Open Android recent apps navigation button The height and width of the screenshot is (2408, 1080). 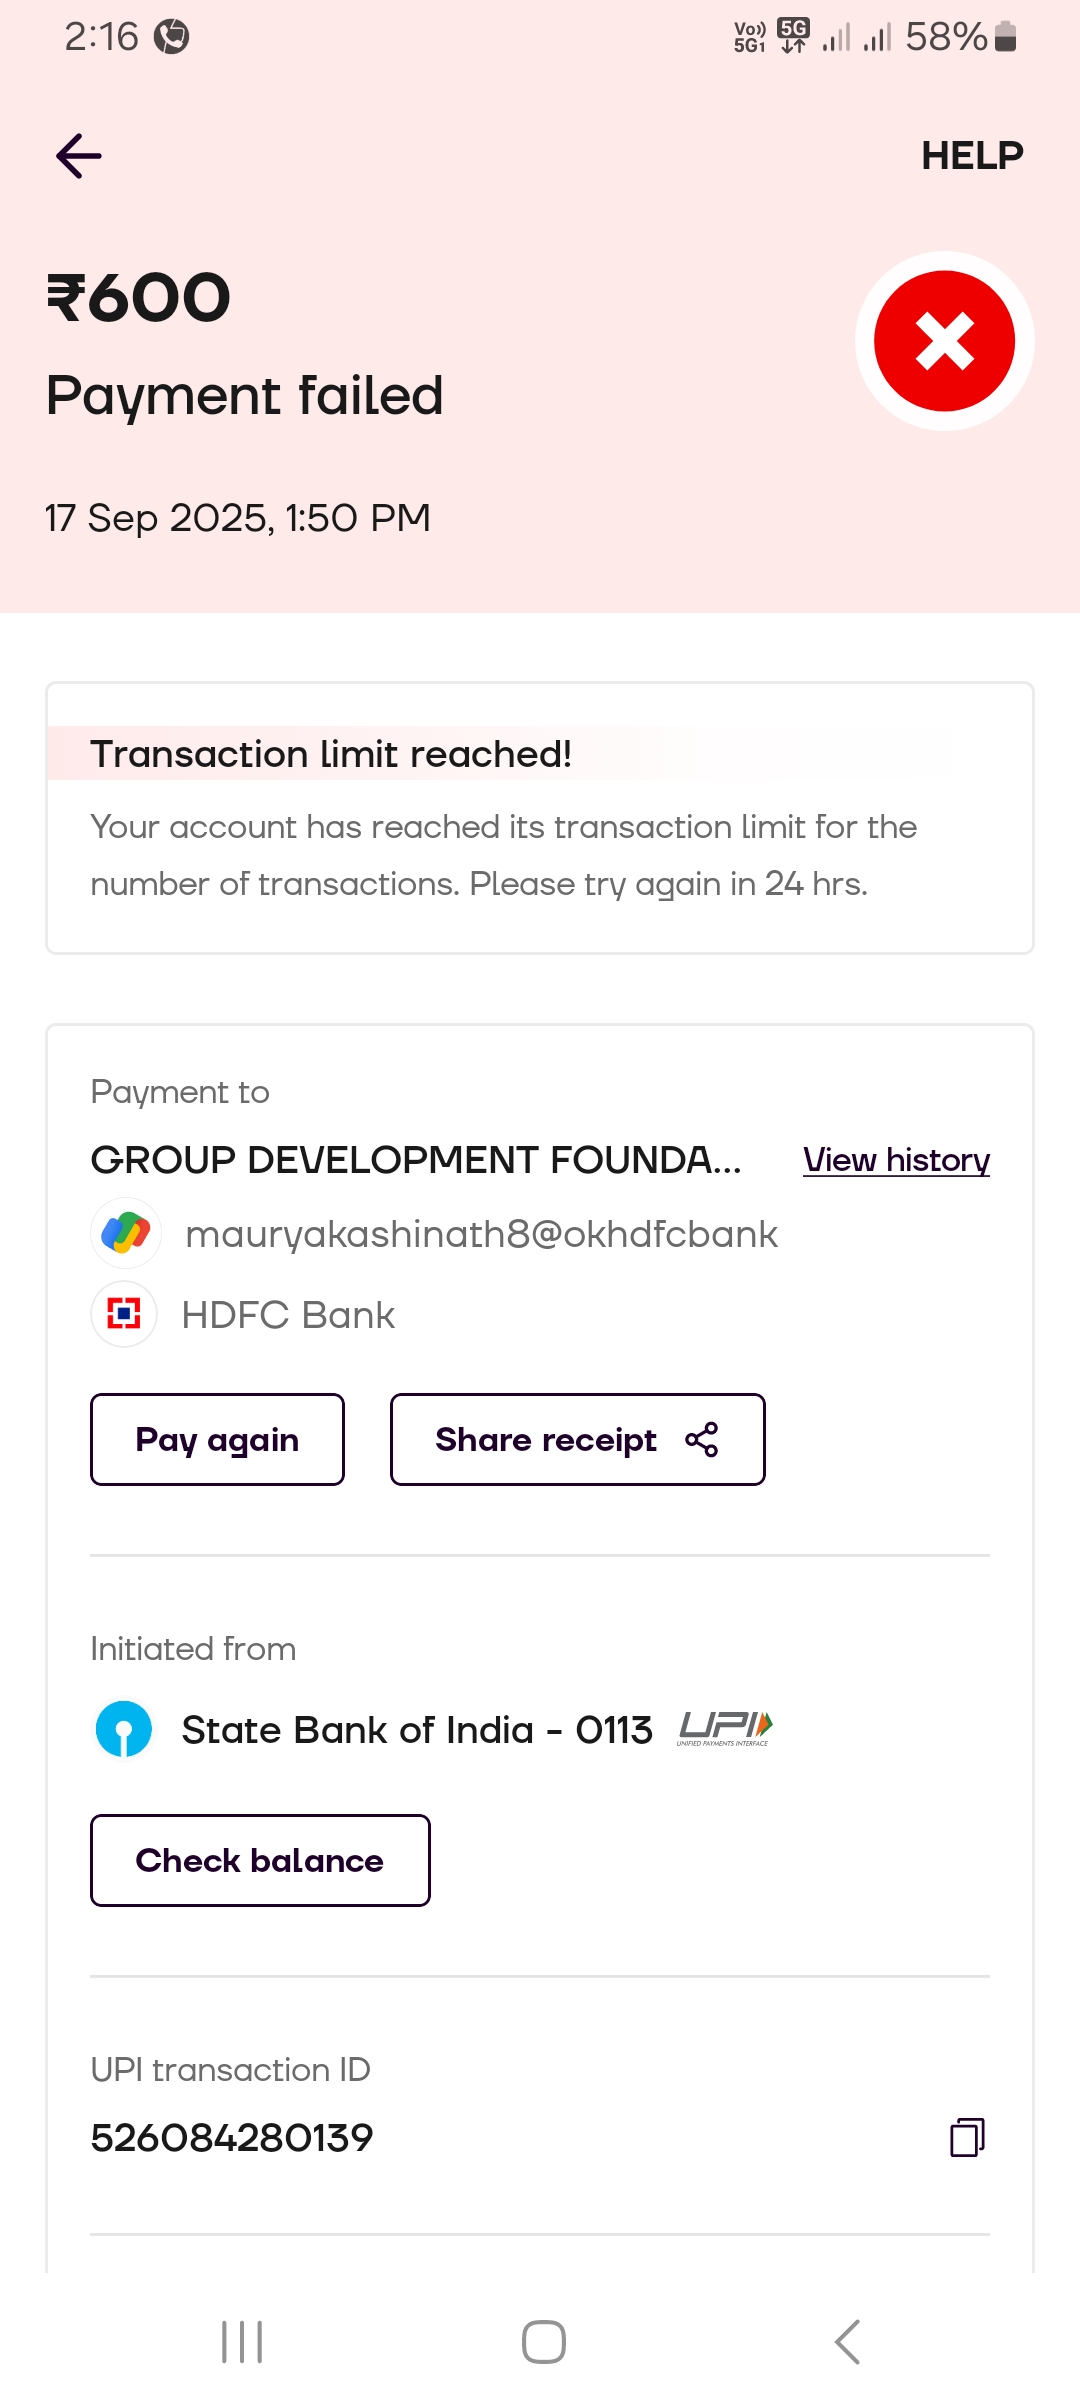coord(242,2342)
